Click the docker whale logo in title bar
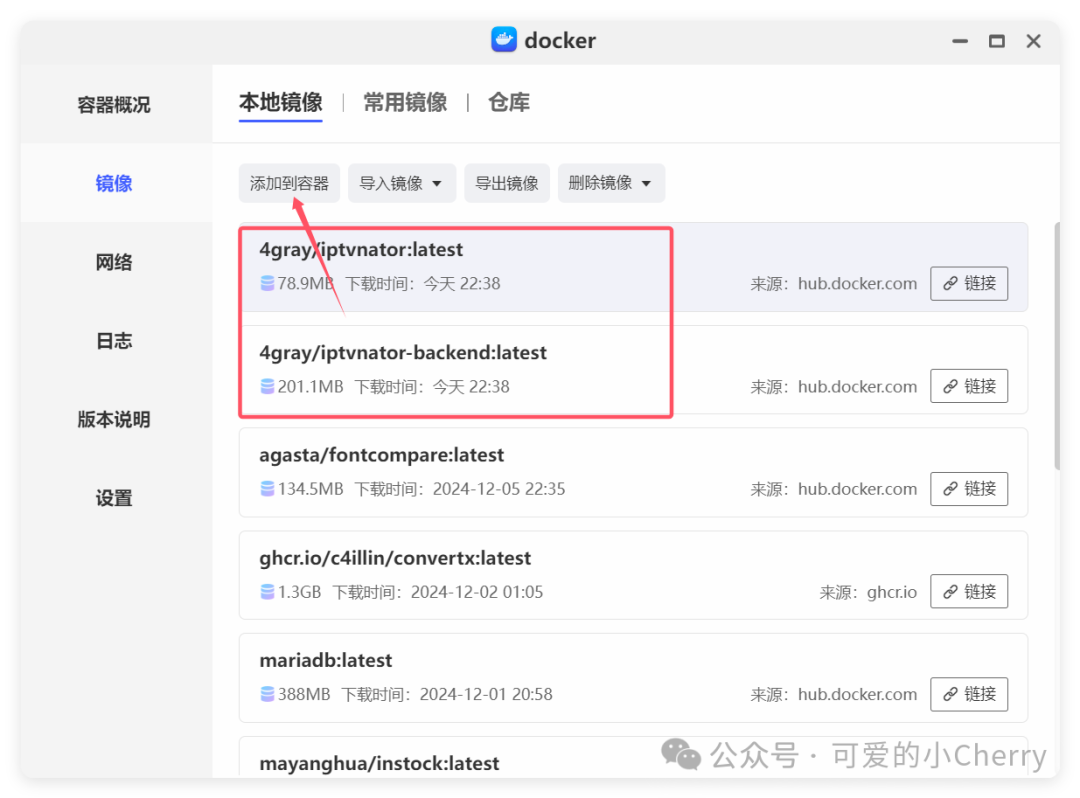The height and width of the screenshot is (798, 1080). [x=503, y=40]
